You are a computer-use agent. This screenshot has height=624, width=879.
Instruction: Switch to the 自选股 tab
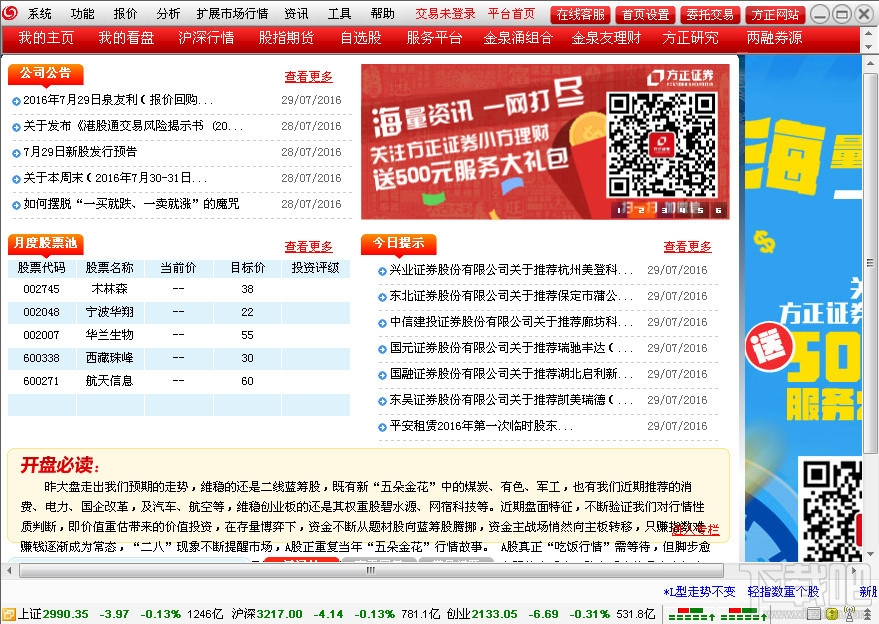(x=360, y=38)
